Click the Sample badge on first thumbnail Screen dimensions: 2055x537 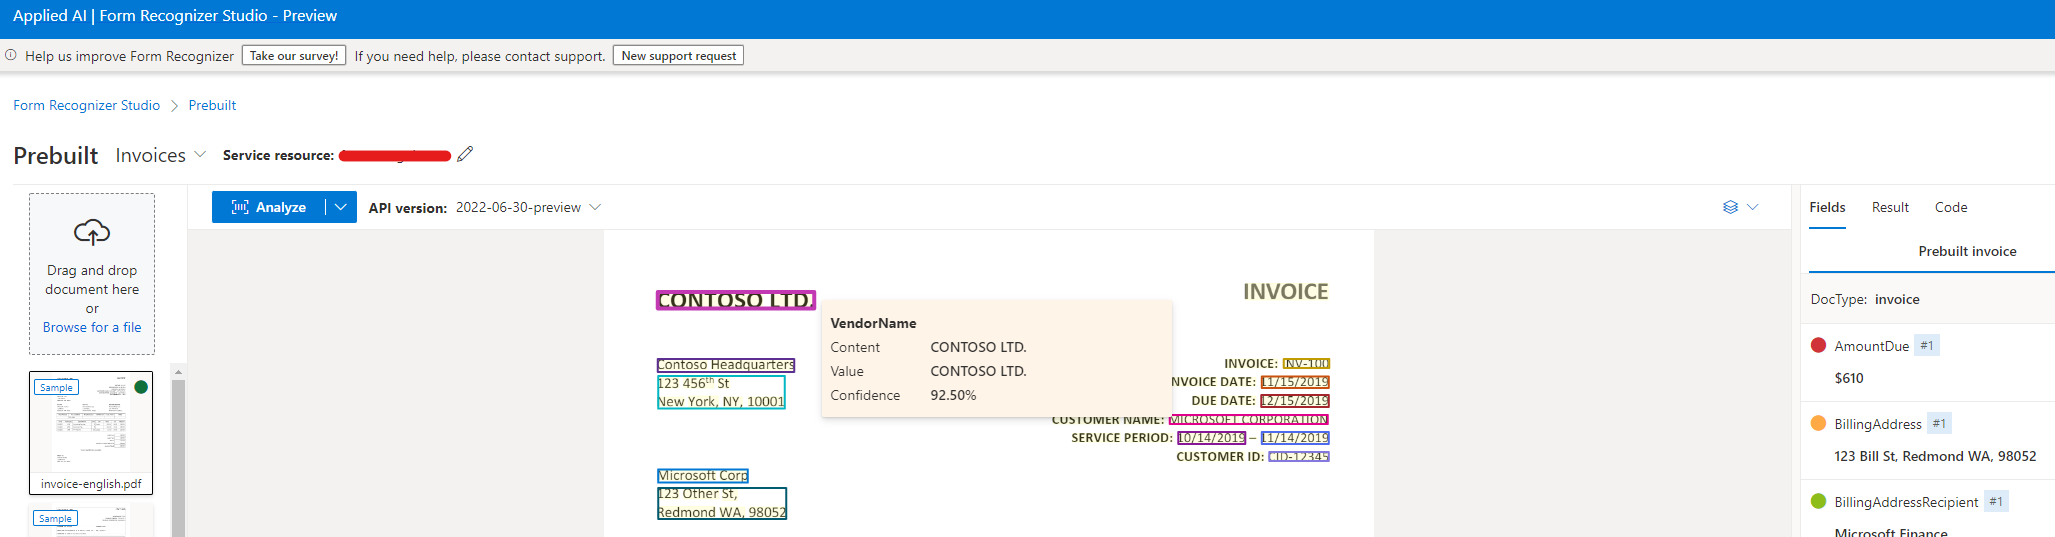coord(56,387)
